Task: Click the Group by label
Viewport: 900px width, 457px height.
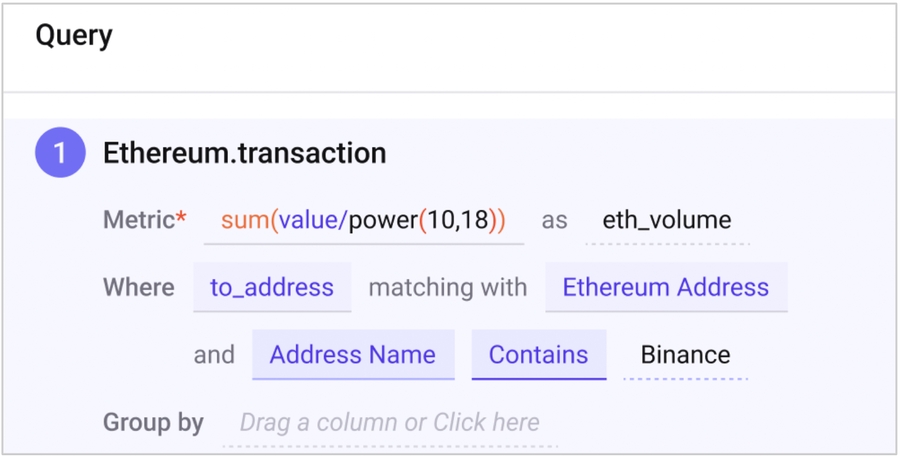Action: [x=153, y=422]
